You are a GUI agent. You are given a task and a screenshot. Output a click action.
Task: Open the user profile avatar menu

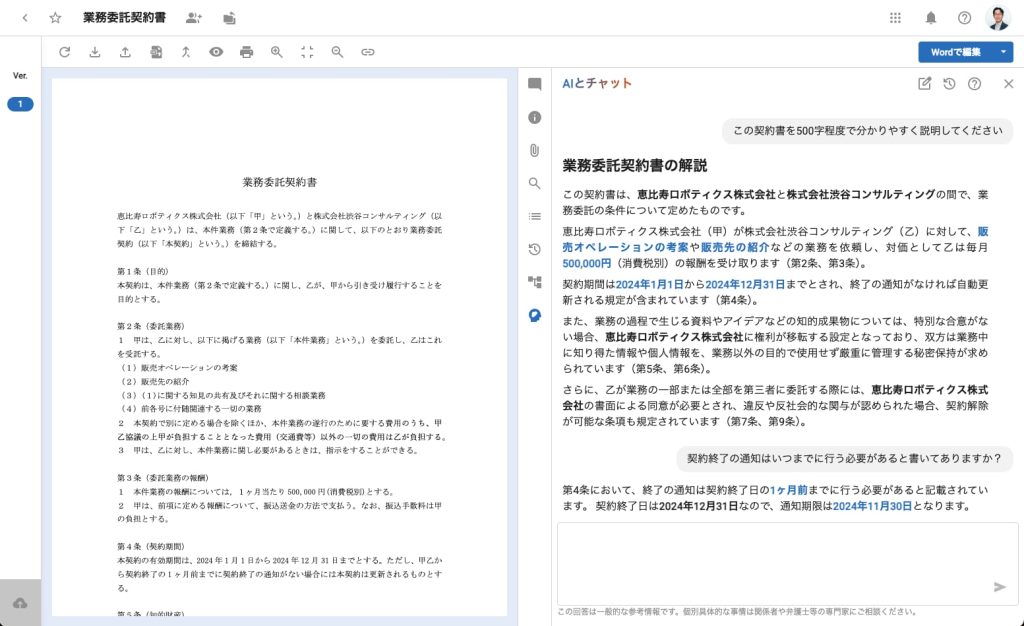pyautogui.click(x=998, y=18)
